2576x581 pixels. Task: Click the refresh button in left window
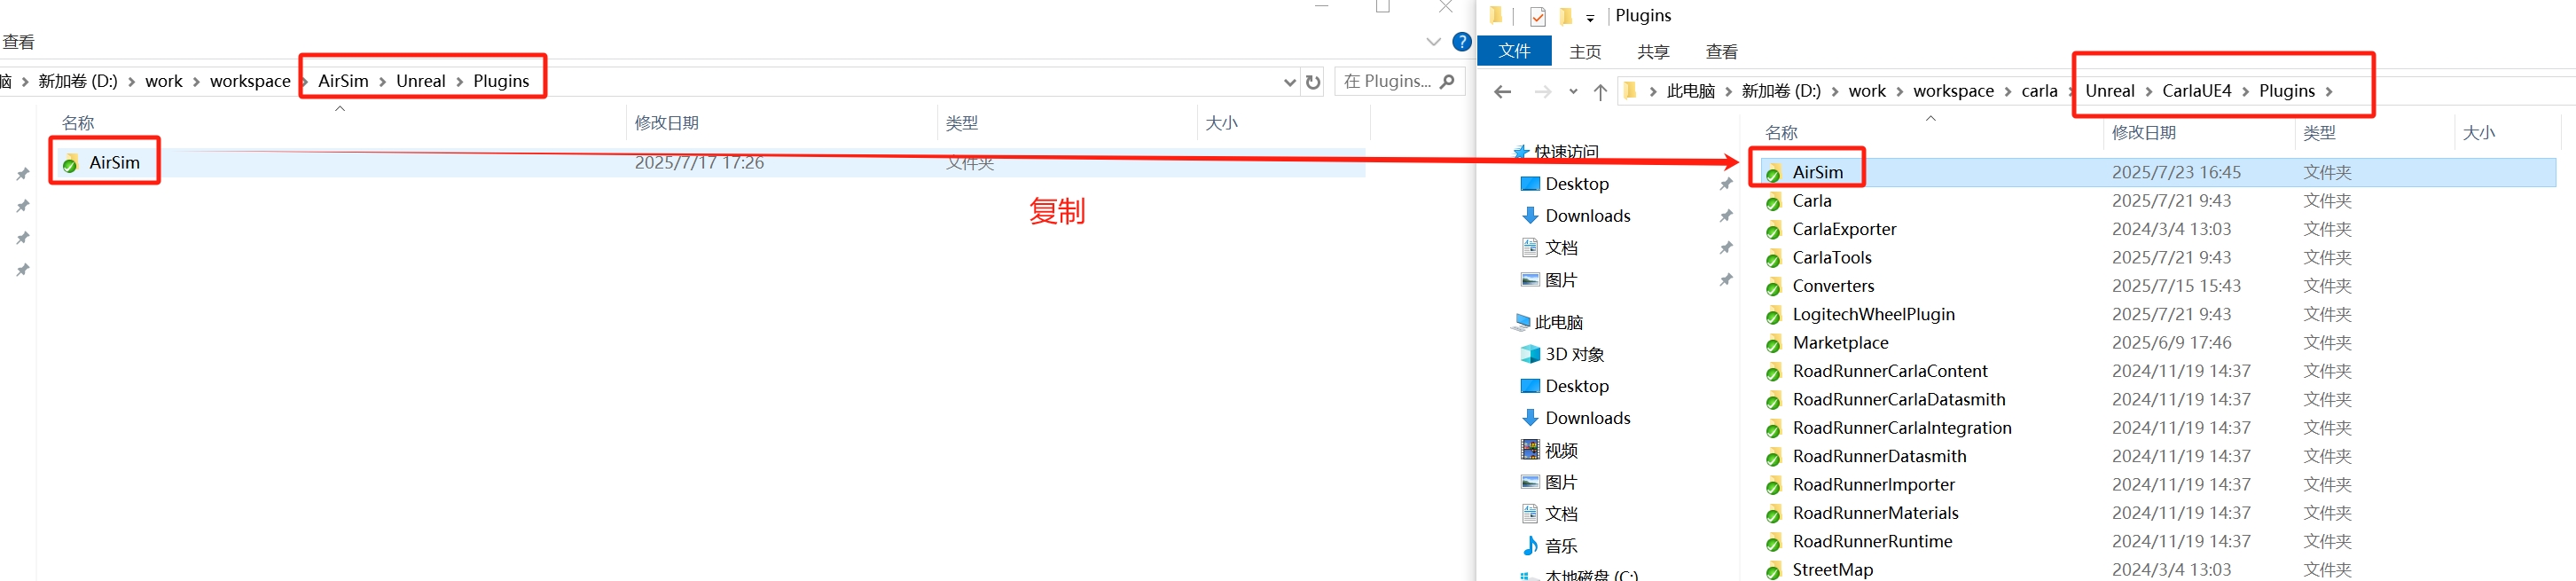tap(1313, 82)
